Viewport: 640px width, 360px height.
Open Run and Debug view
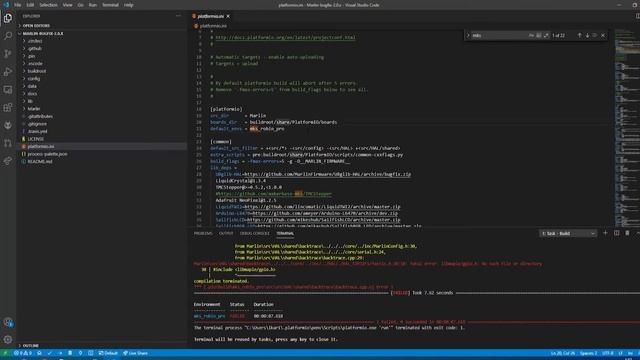[8, 71]
